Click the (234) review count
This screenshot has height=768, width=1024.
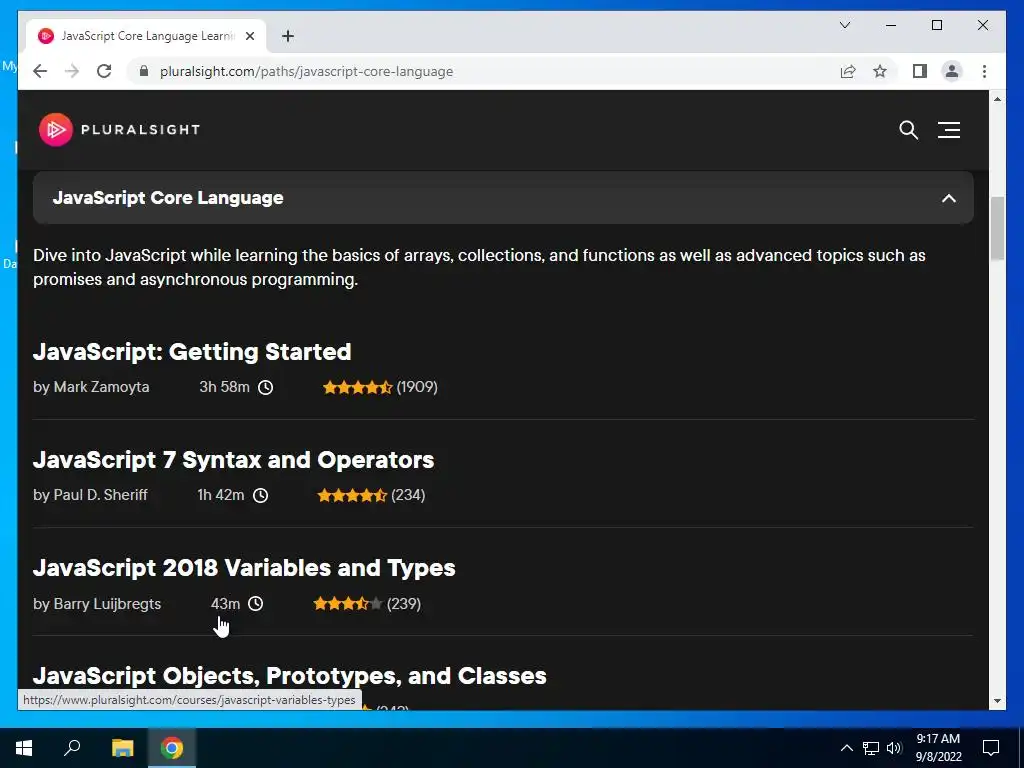pos(408,495)
